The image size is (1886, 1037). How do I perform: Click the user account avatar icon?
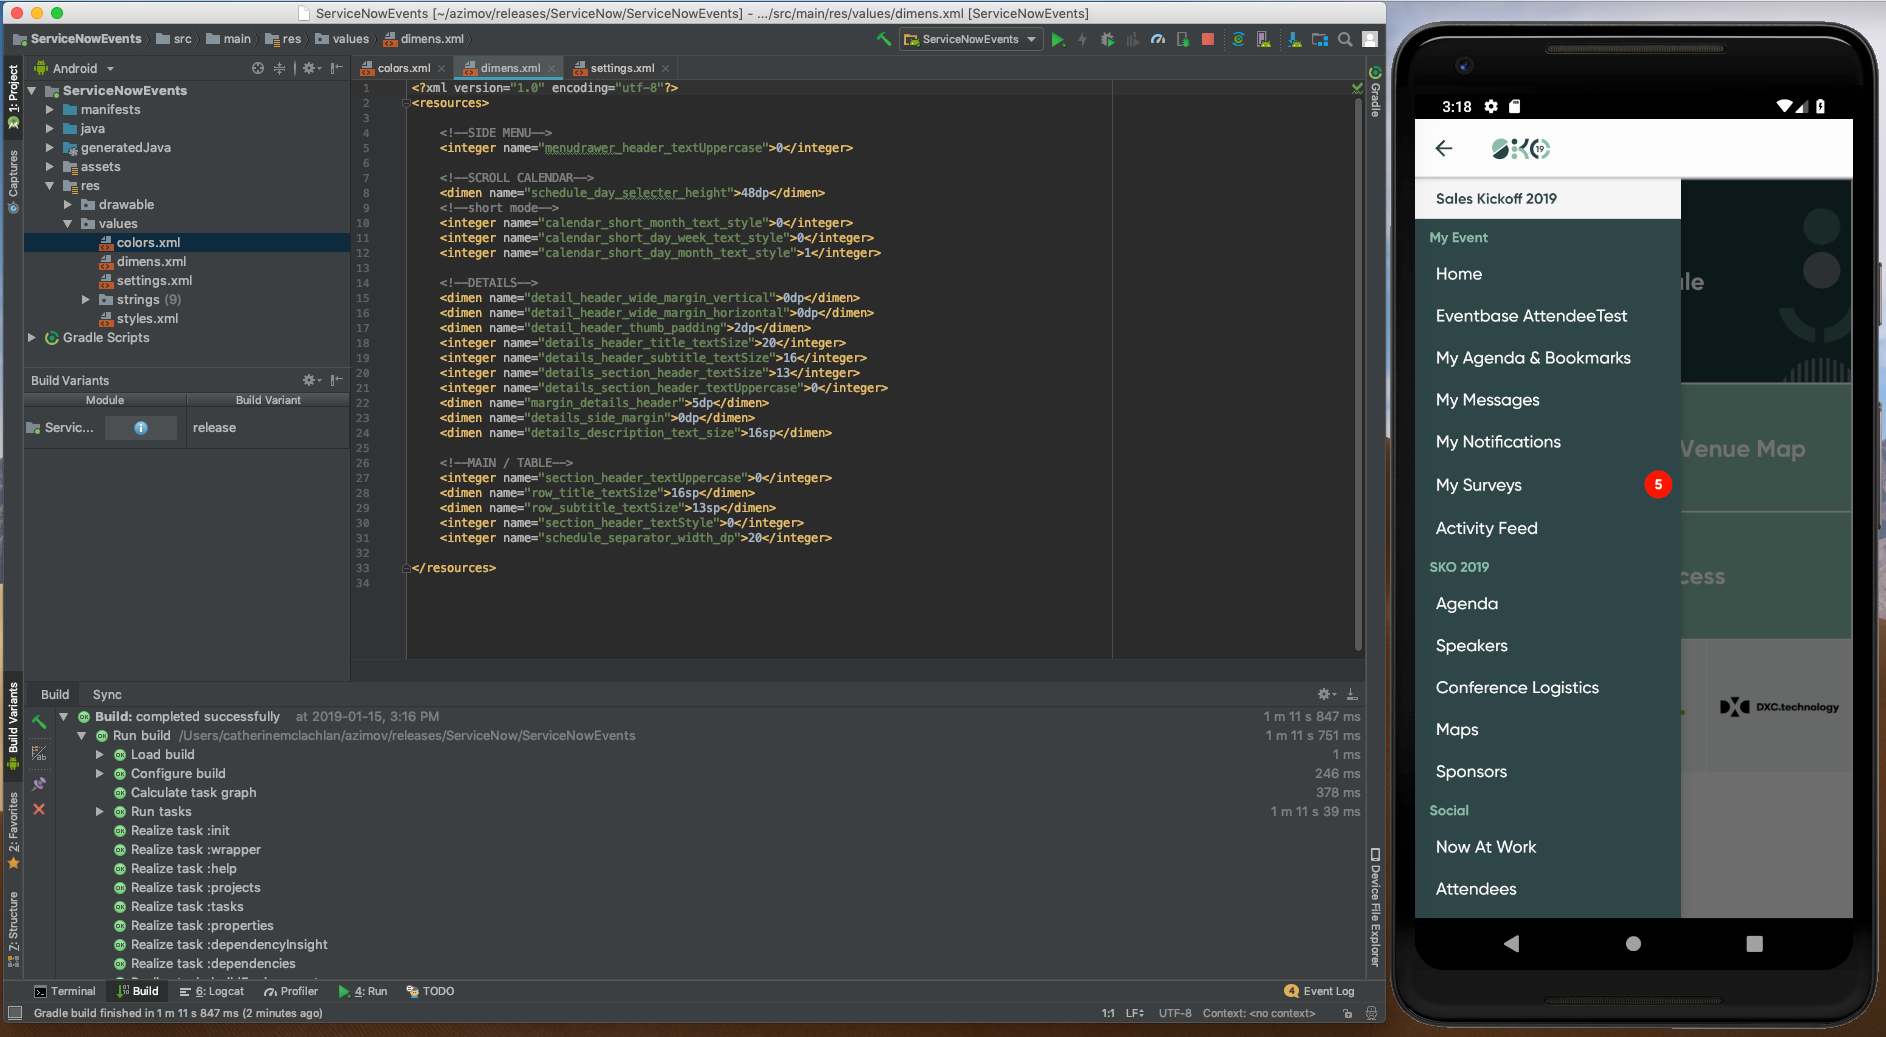pyautogui.click(x=1370, y=39)
